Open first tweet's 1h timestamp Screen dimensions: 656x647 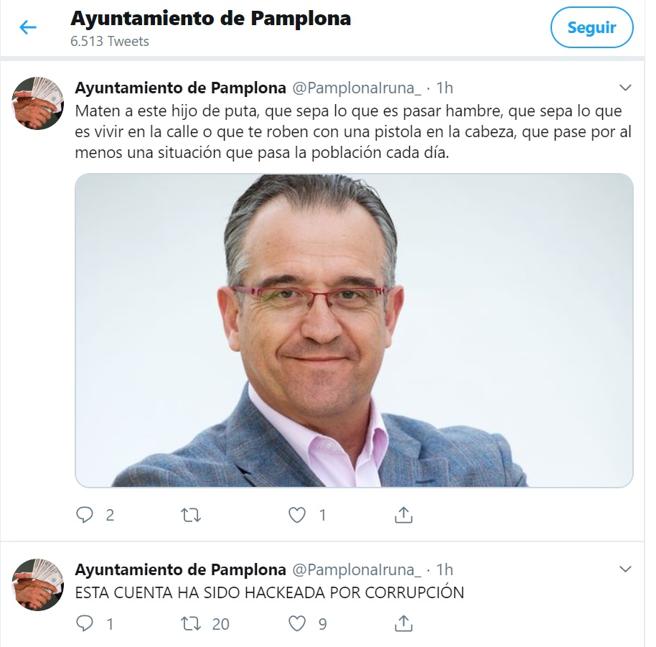point(445,88)
